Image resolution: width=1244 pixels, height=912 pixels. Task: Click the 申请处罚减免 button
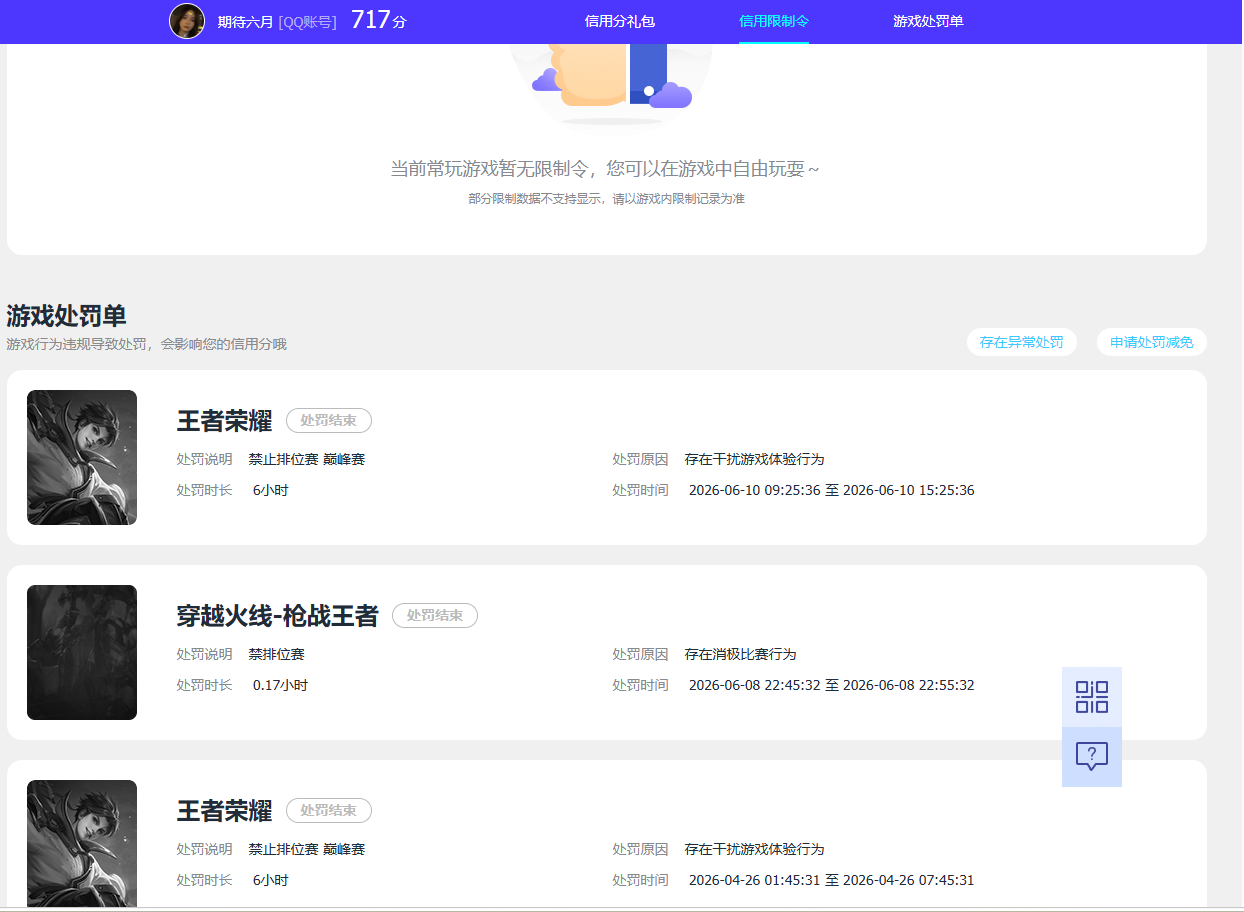tap(1152, 342)
